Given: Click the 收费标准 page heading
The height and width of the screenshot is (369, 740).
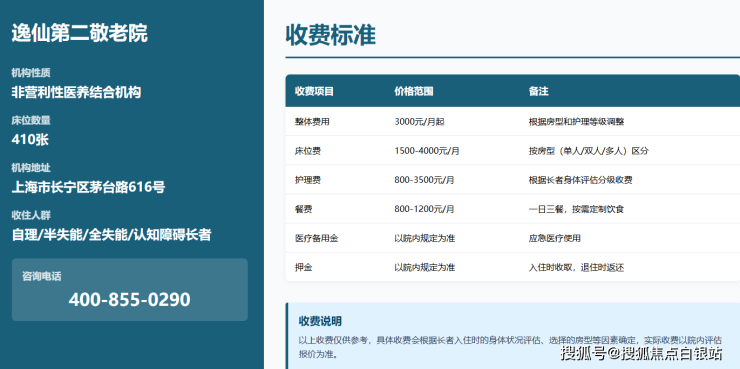Looking at the screenshot, I should coord(330,35).
